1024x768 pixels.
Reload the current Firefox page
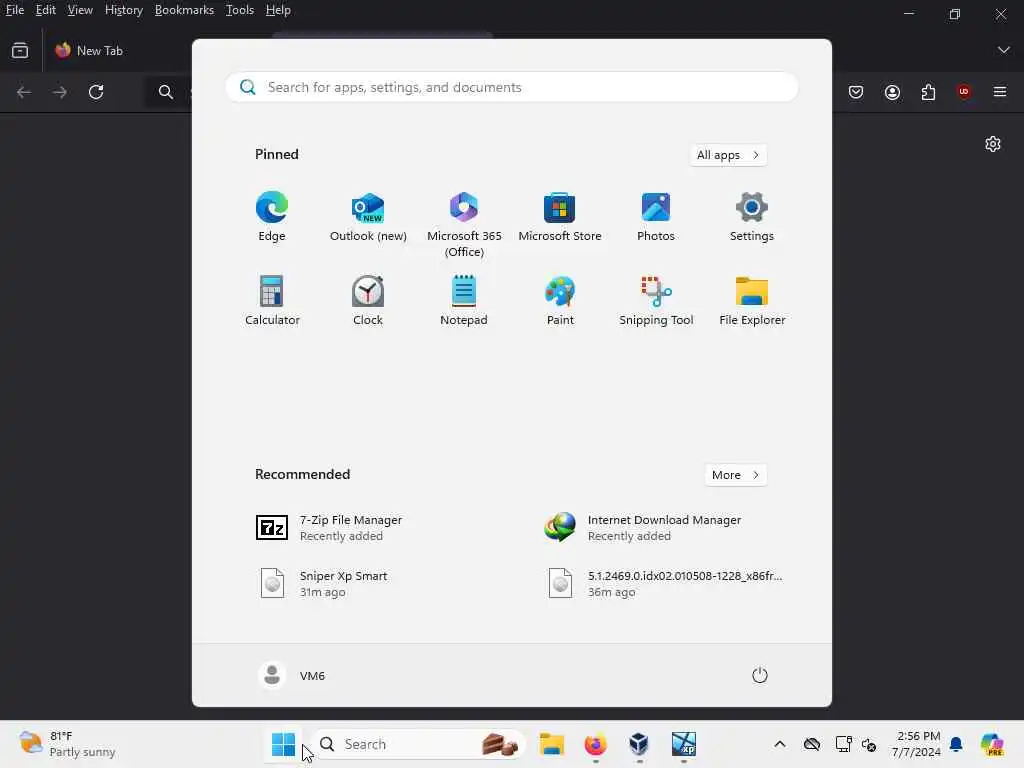tap(96, 92)
